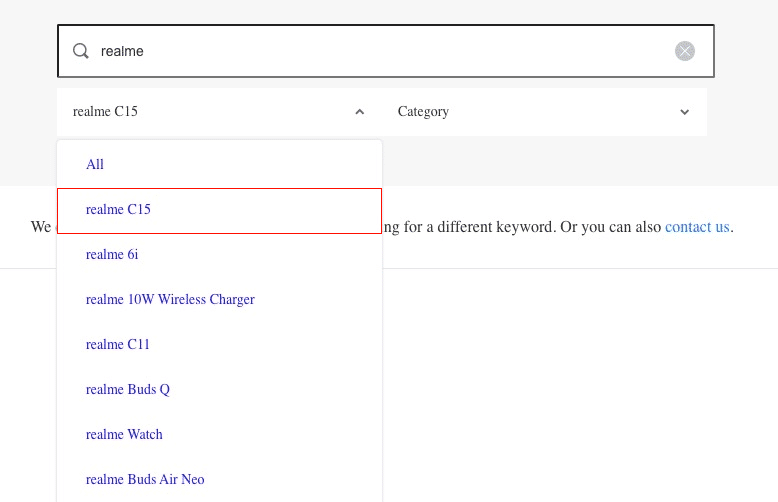Choose 'realme C15' from the dropdown list

click(x=219, y=210)
